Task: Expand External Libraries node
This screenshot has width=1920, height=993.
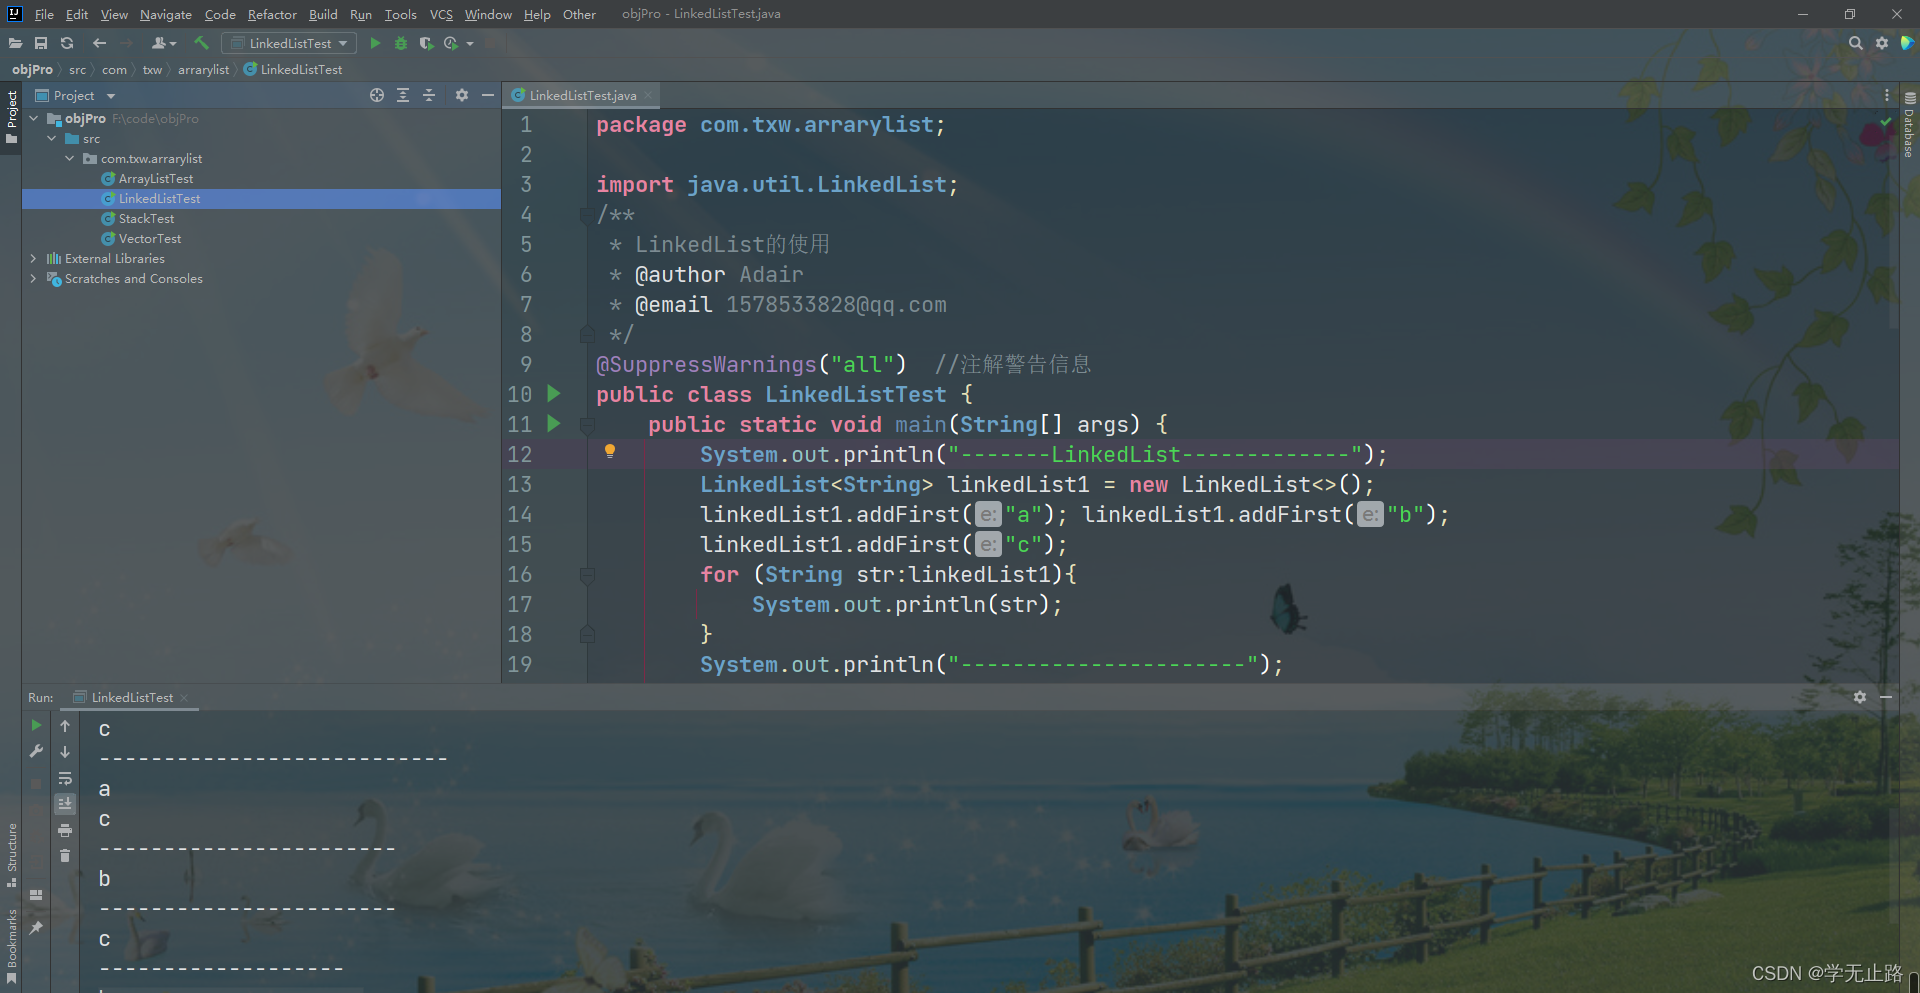Action: (34, 258)
